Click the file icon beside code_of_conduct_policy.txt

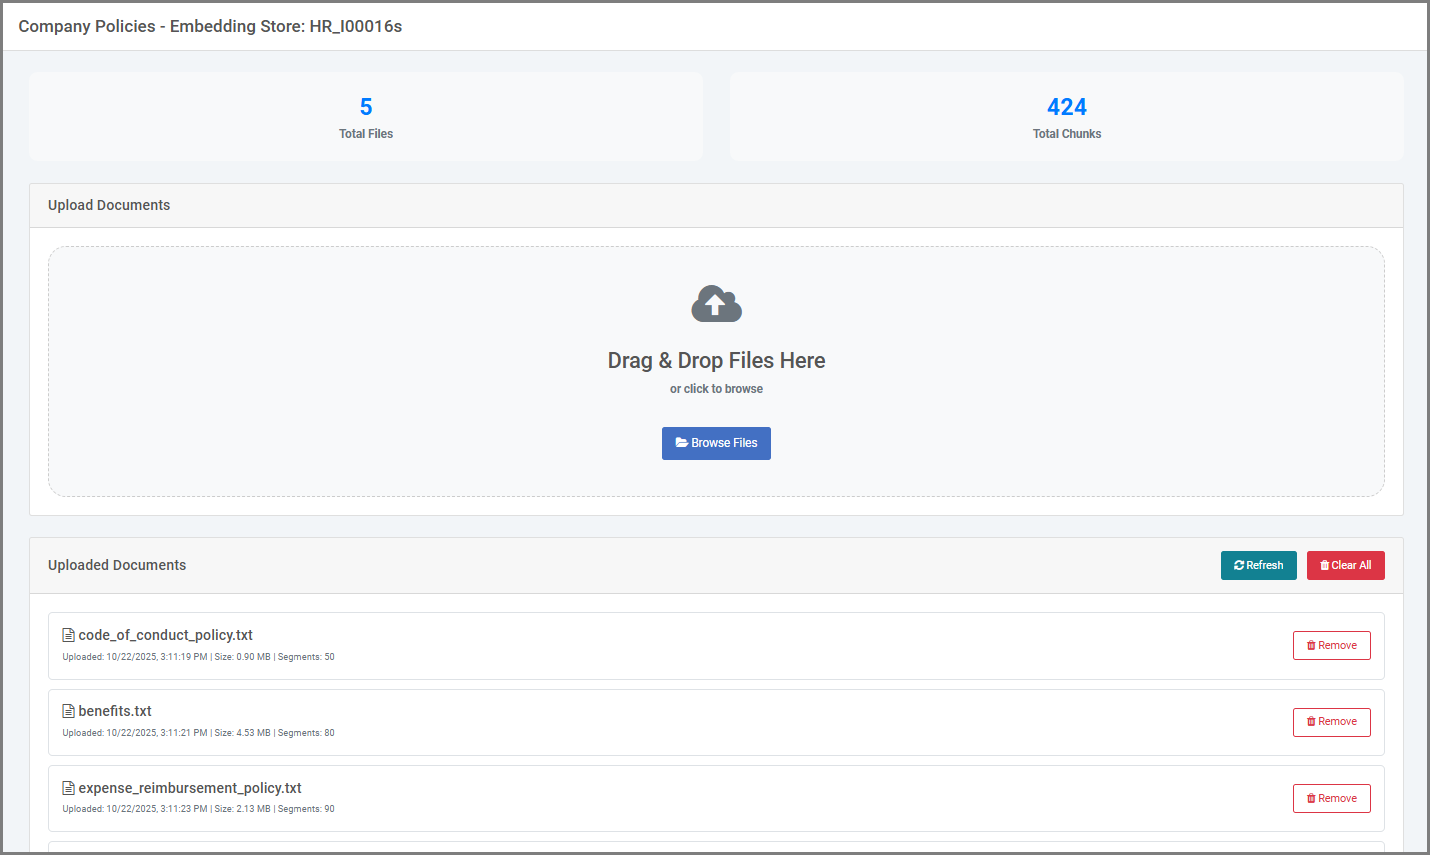[69, 635]
